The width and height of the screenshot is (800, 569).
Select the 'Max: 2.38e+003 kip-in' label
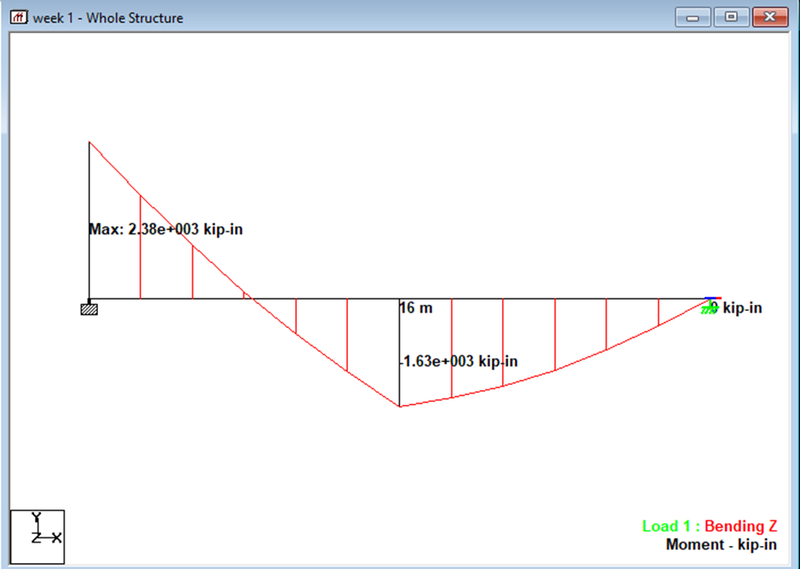[x=166, y=229]
